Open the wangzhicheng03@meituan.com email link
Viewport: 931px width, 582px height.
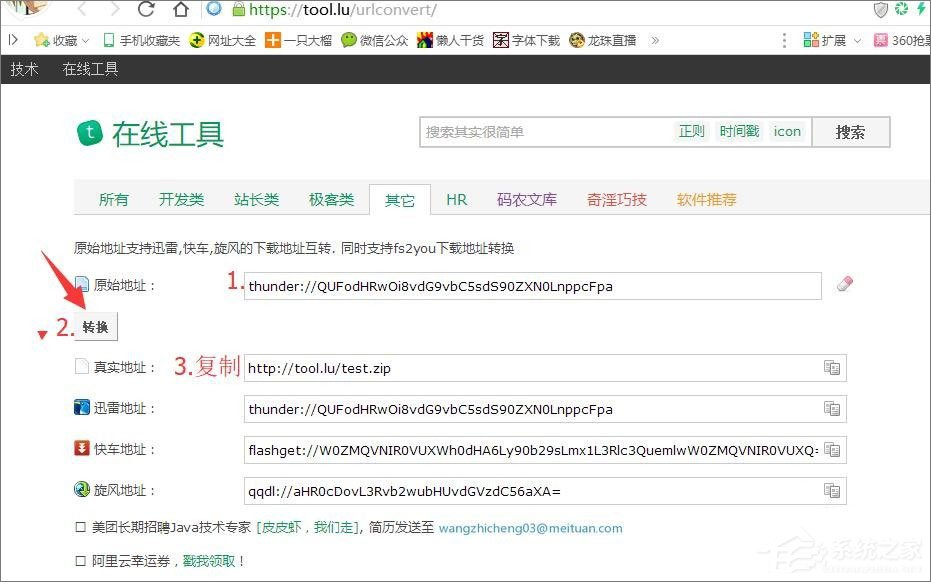[530, 528]
